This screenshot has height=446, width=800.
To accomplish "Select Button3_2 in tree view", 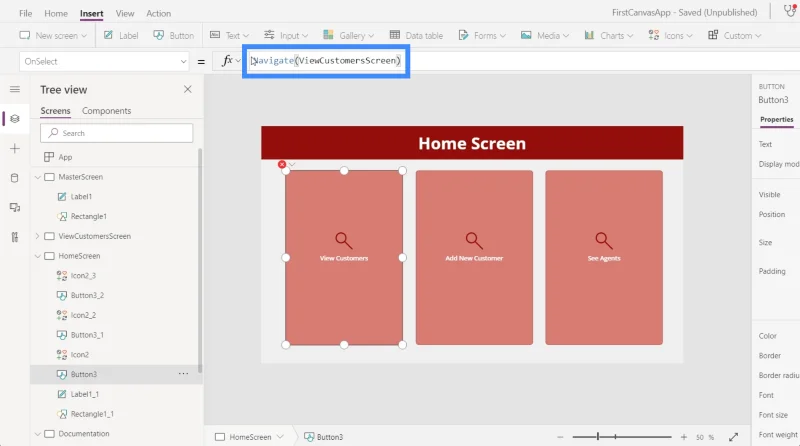I will [87, 295].
